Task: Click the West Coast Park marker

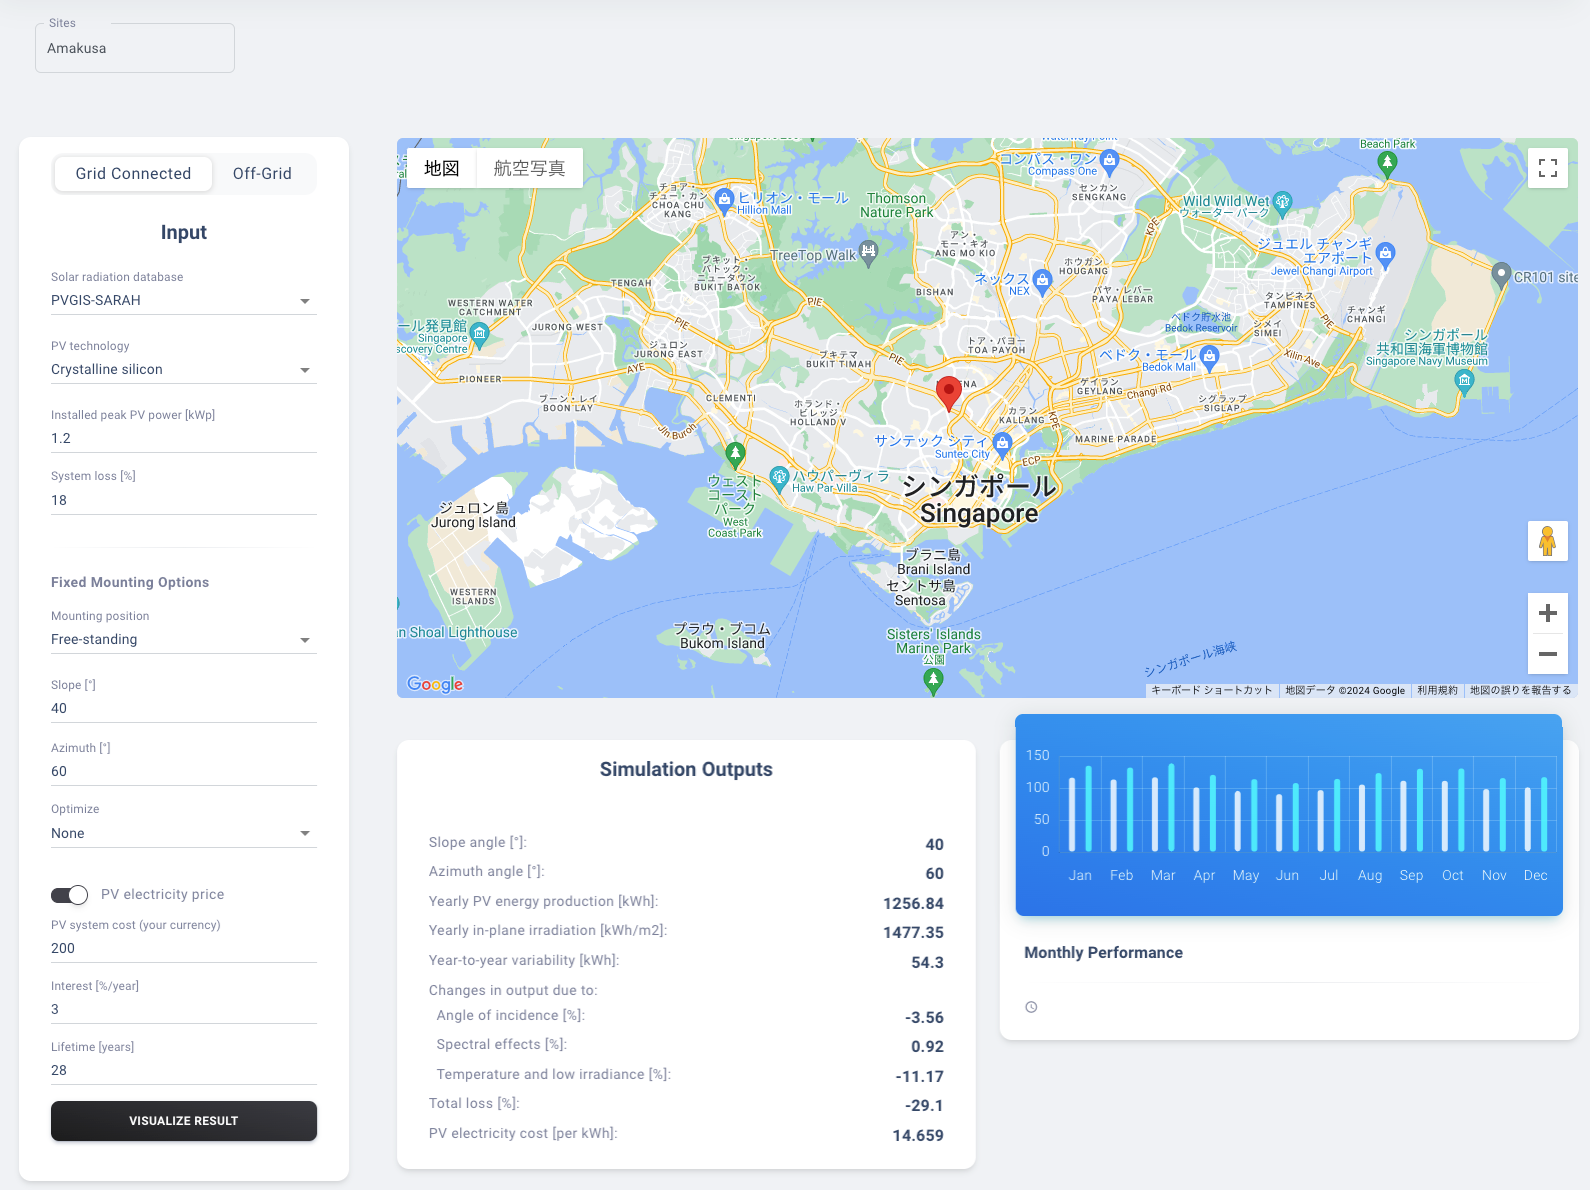Action: click(735, 455)
